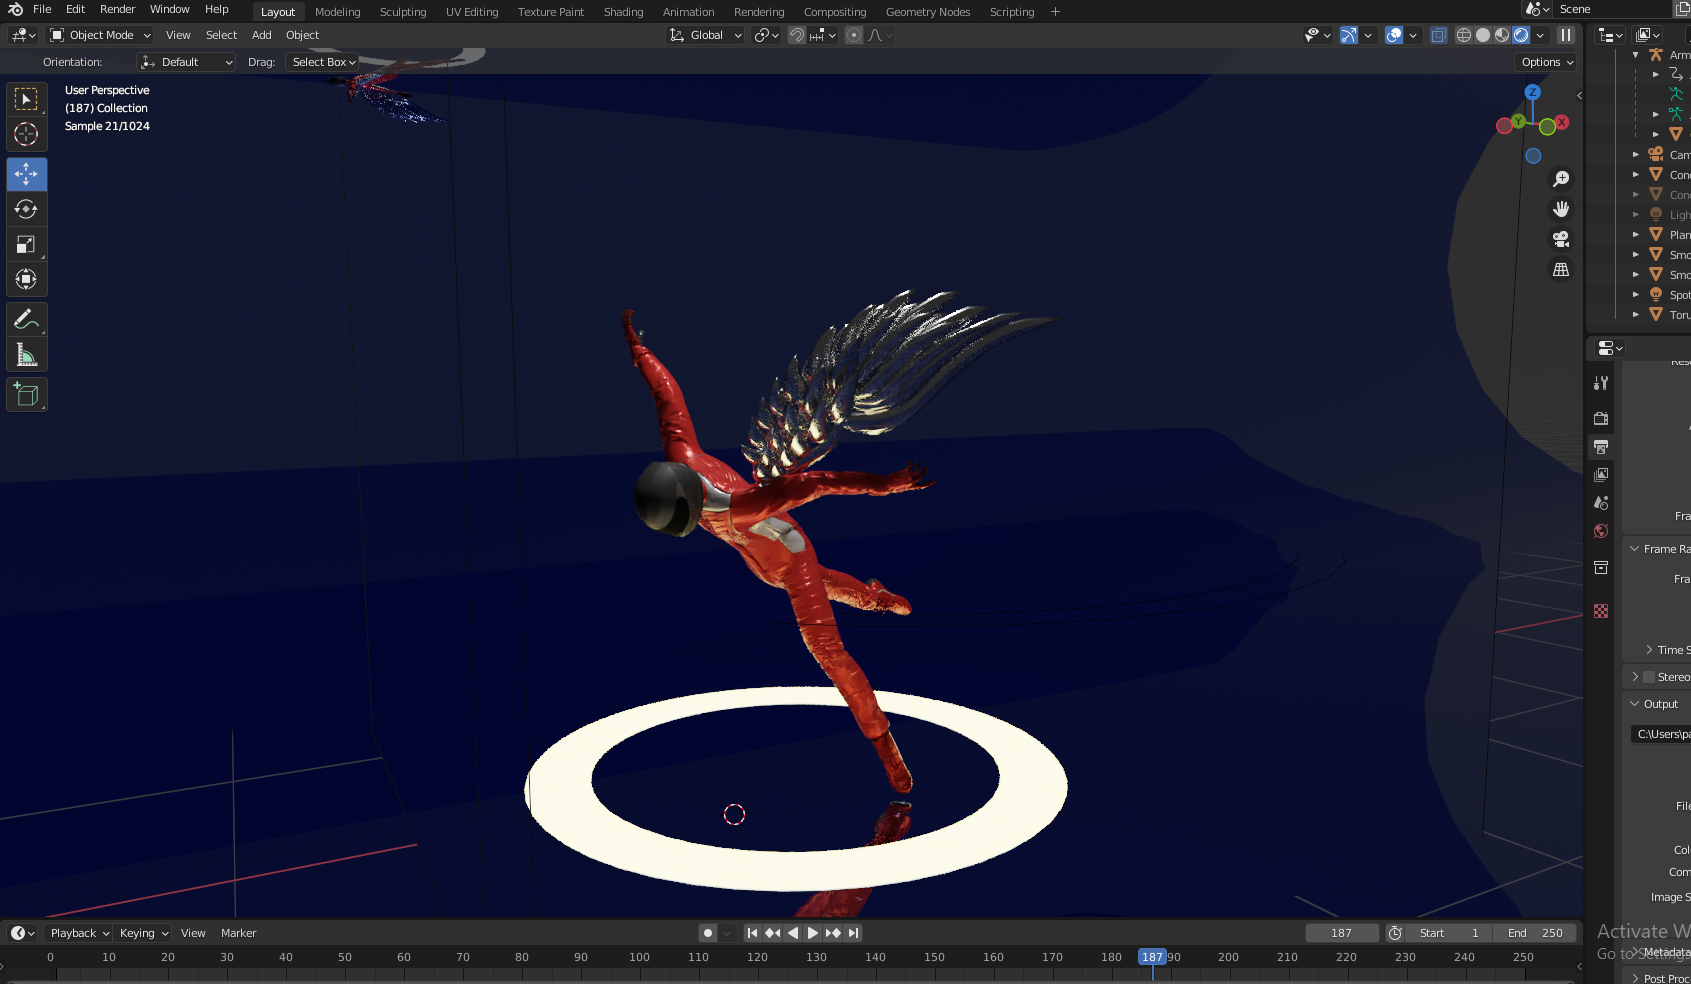Pause the viewport render preview
This screenshot has height=984, width=1691.
[1566, 35]
